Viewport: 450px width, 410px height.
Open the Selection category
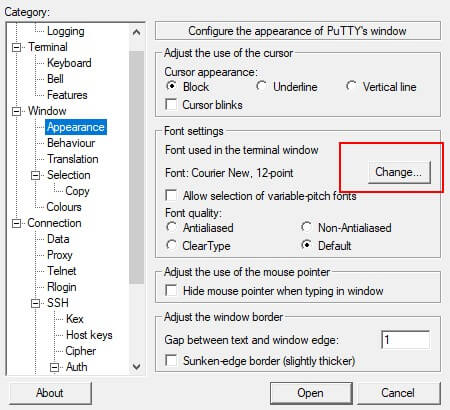pos(68,175)
